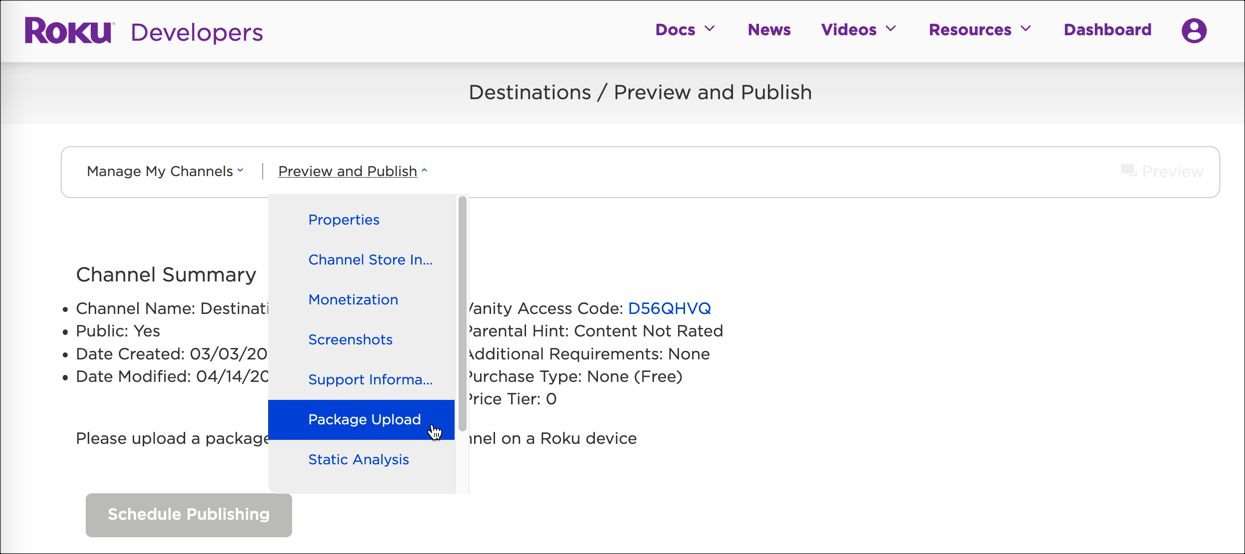The image size is (1245, 554).
Task: Open the Manage My Channels dropdown
Action: (165, 171)
